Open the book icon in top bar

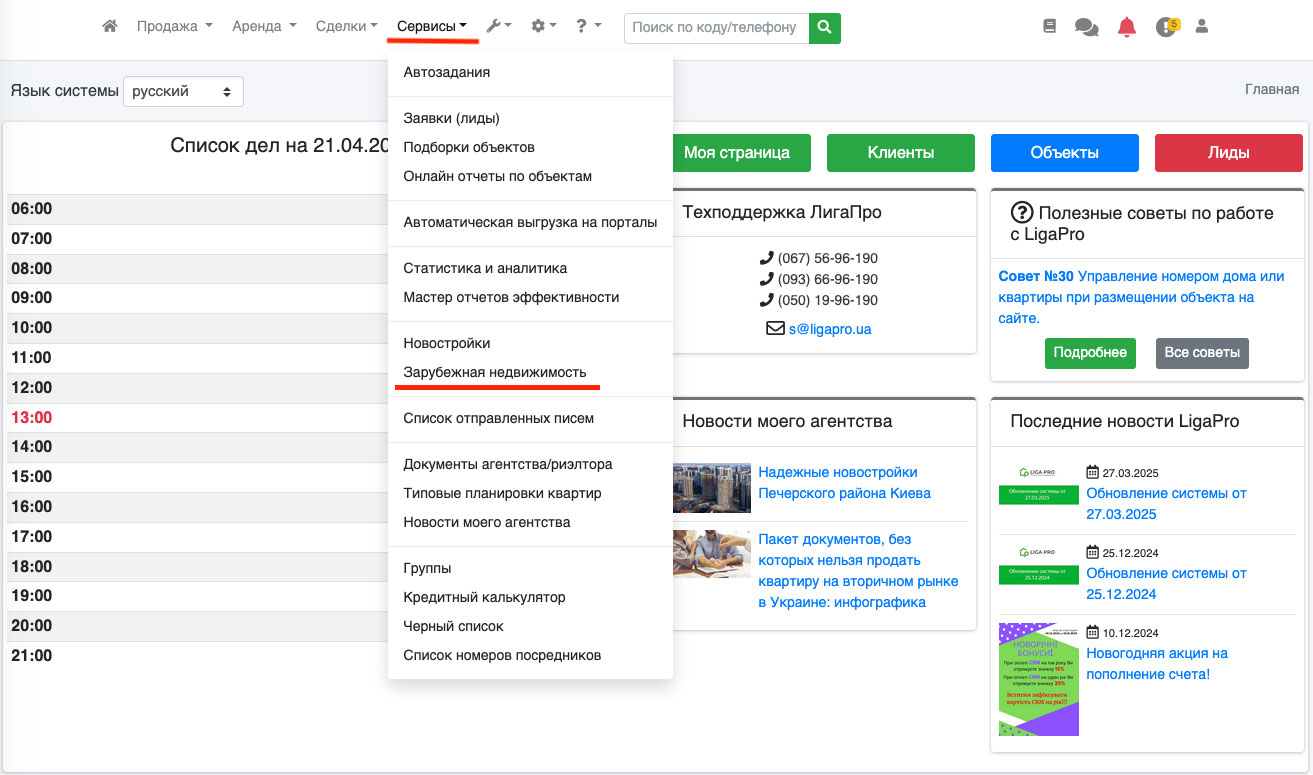click(1049, 27)
